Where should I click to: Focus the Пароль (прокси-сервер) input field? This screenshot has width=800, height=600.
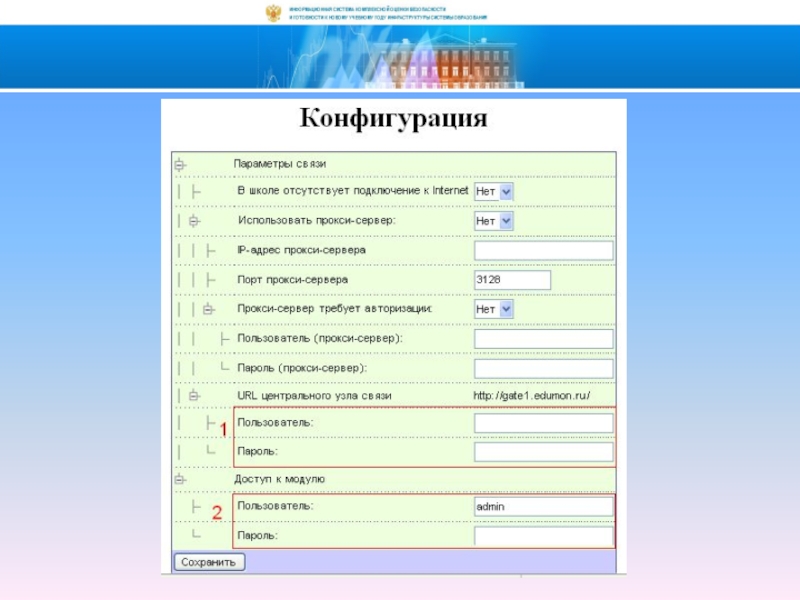coord(543,368)
